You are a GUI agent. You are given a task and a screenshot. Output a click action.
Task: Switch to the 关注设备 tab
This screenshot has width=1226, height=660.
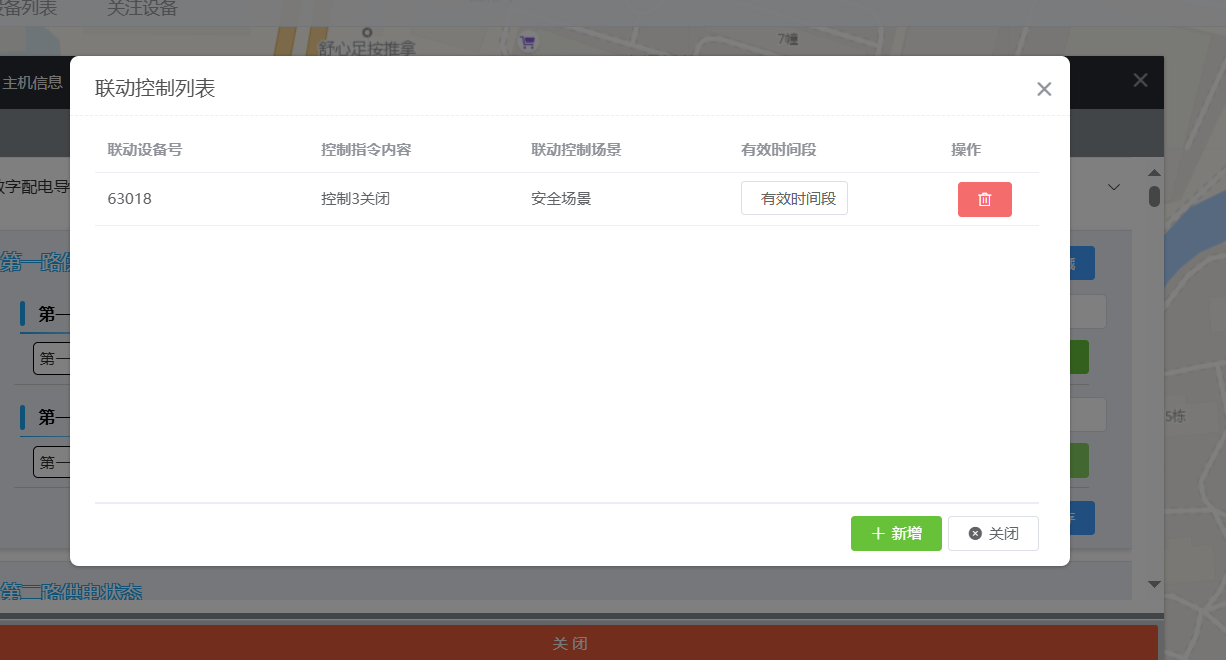click(142, 9)
